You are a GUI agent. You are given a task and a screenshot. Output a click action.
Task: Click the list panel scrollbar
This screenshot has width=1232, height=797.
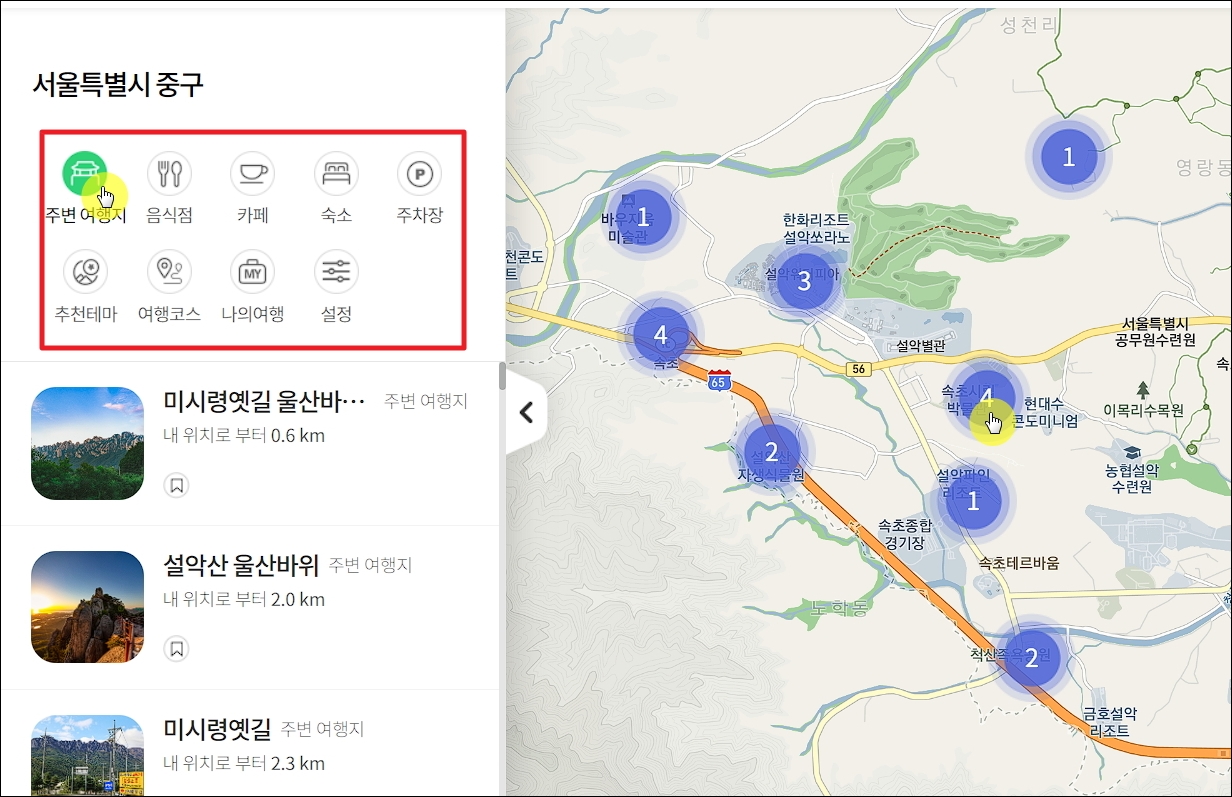point(502,375)
